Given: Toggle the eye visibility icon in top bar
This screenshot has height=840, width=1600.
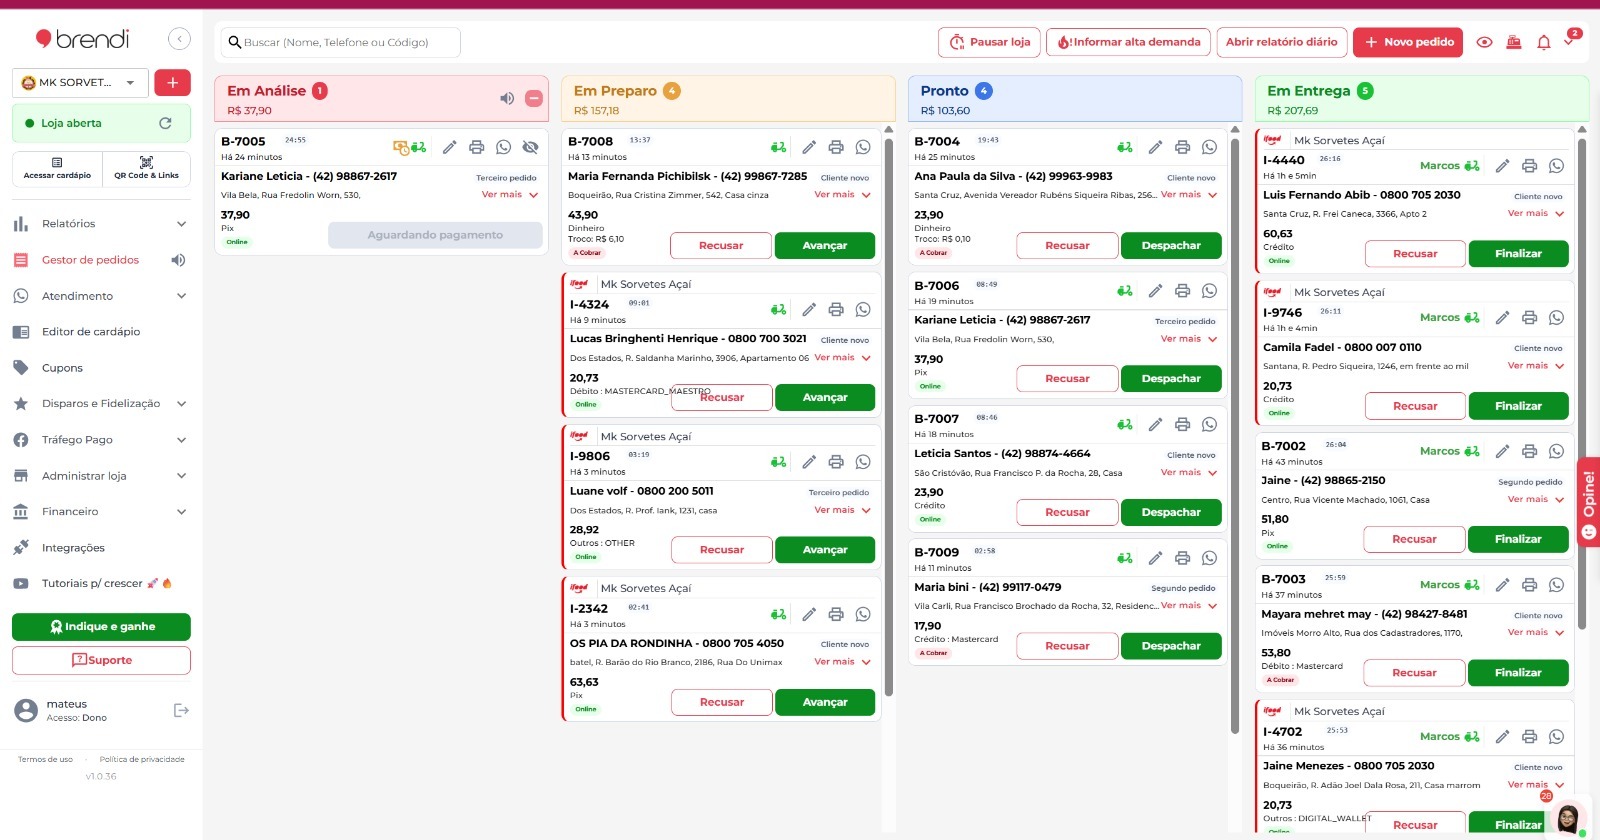Looking at the screenshot, I should pos(1484,42).
